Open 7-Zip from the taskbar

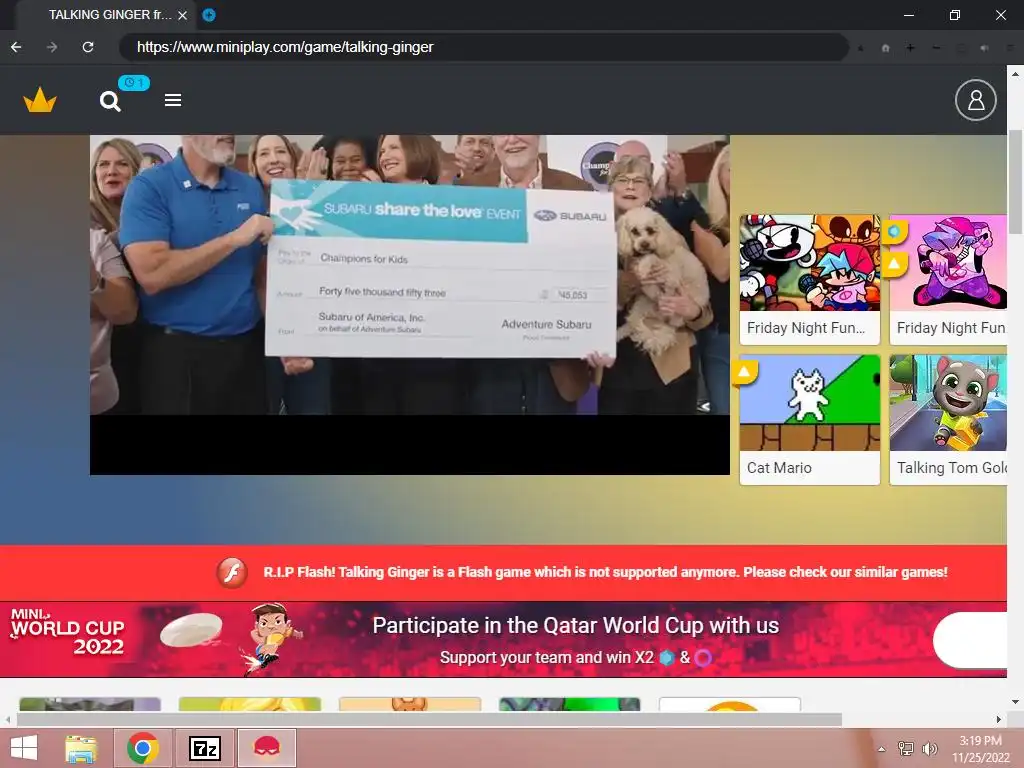click(x=204, y=748)
